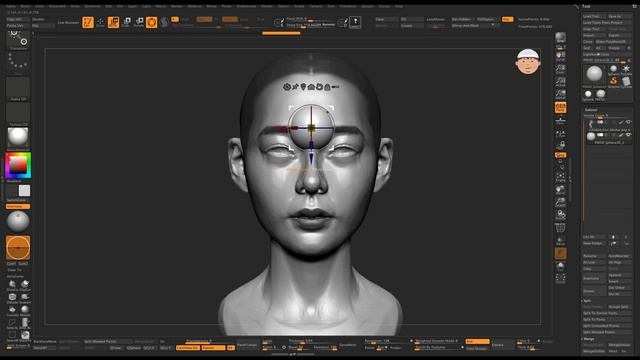Click the Frame mesh icon
Image resolution: width=640 pixels, height=360 pixels.
point(560,178)
